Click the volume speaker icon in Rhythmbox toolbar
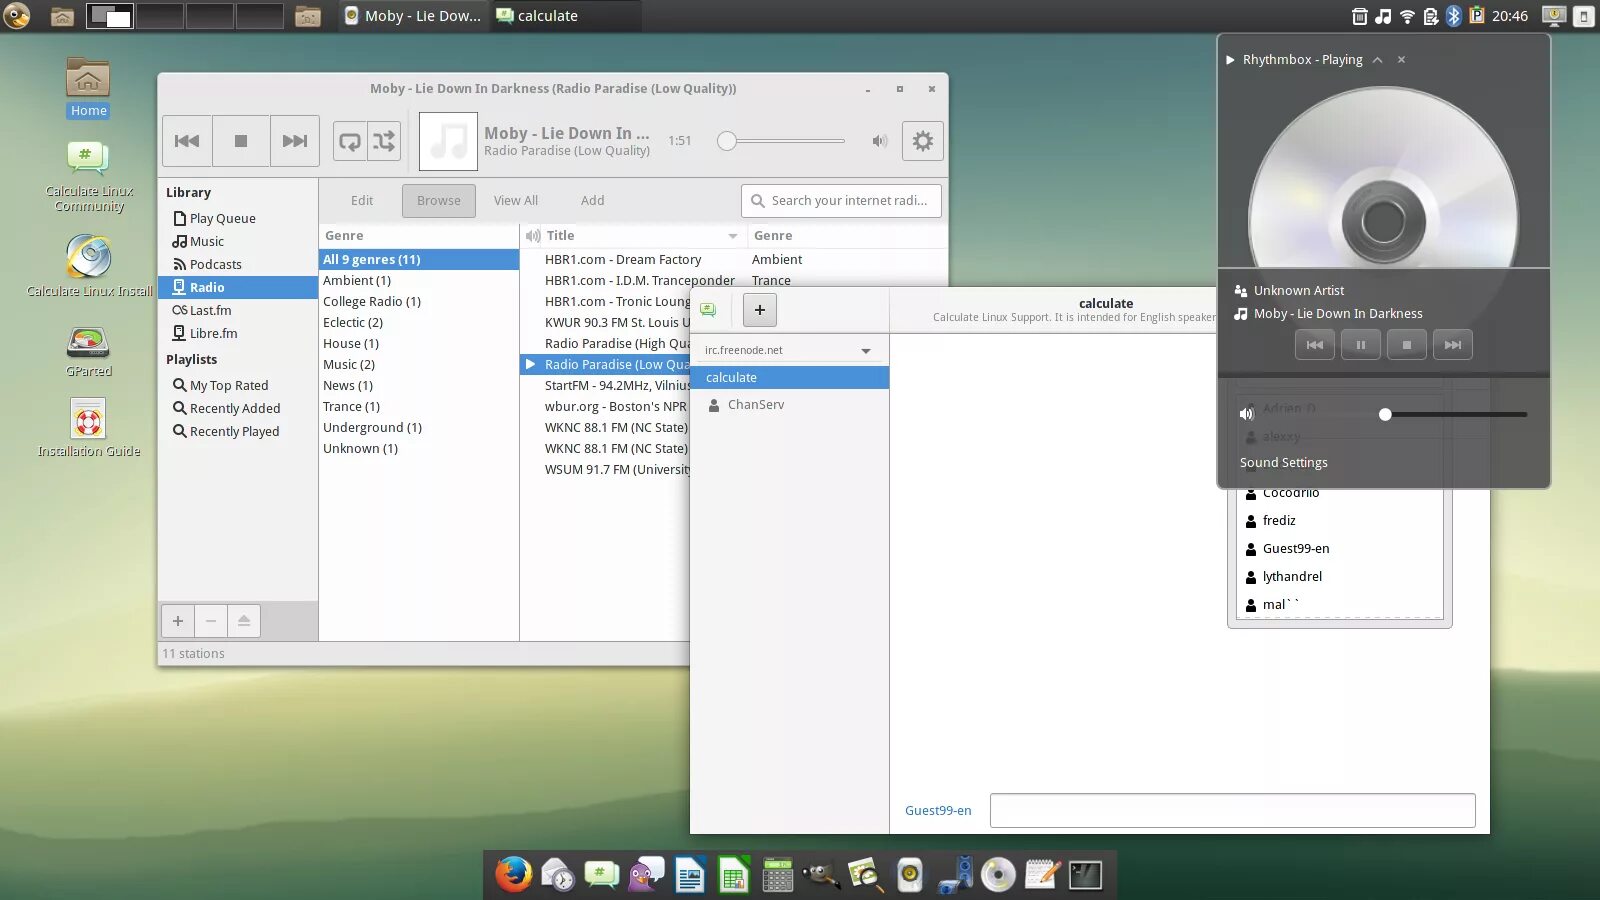This screenshot has width=1600, height=900. click(x=880, y=141)
